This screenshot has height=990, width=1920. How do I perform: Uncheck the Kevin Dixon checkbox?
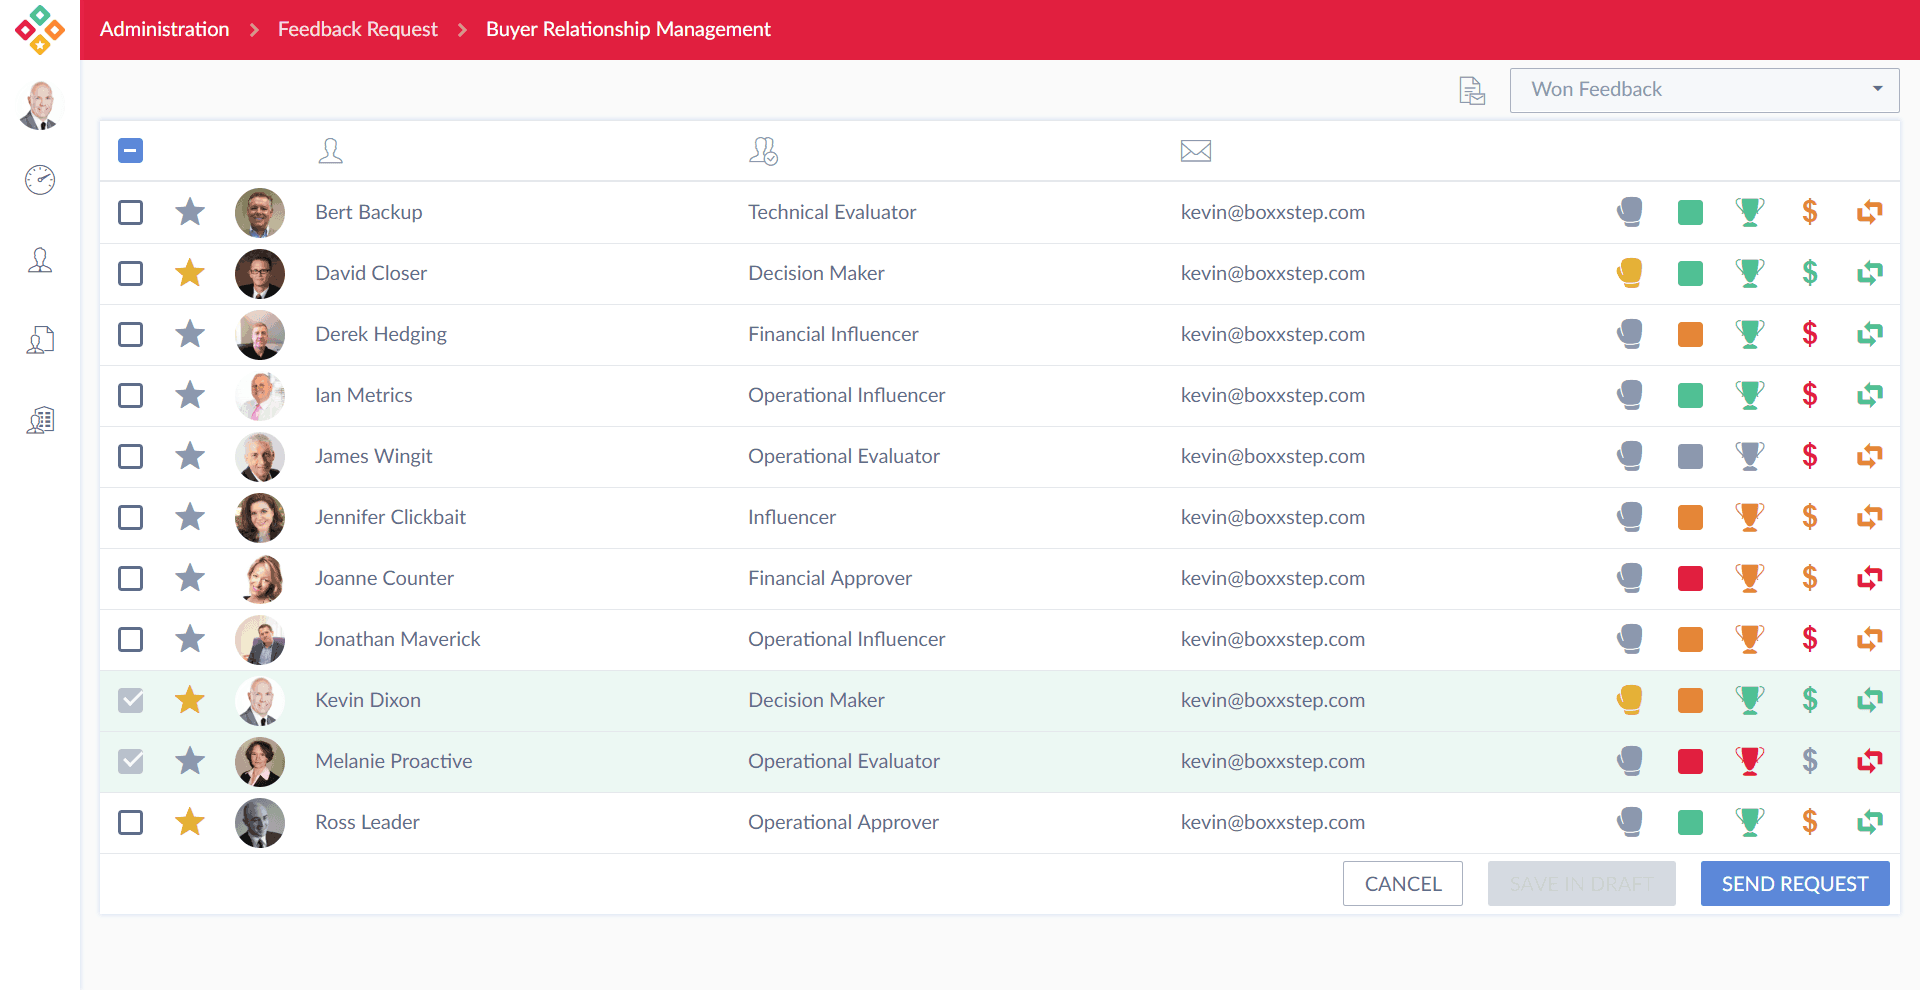[131, 700]
